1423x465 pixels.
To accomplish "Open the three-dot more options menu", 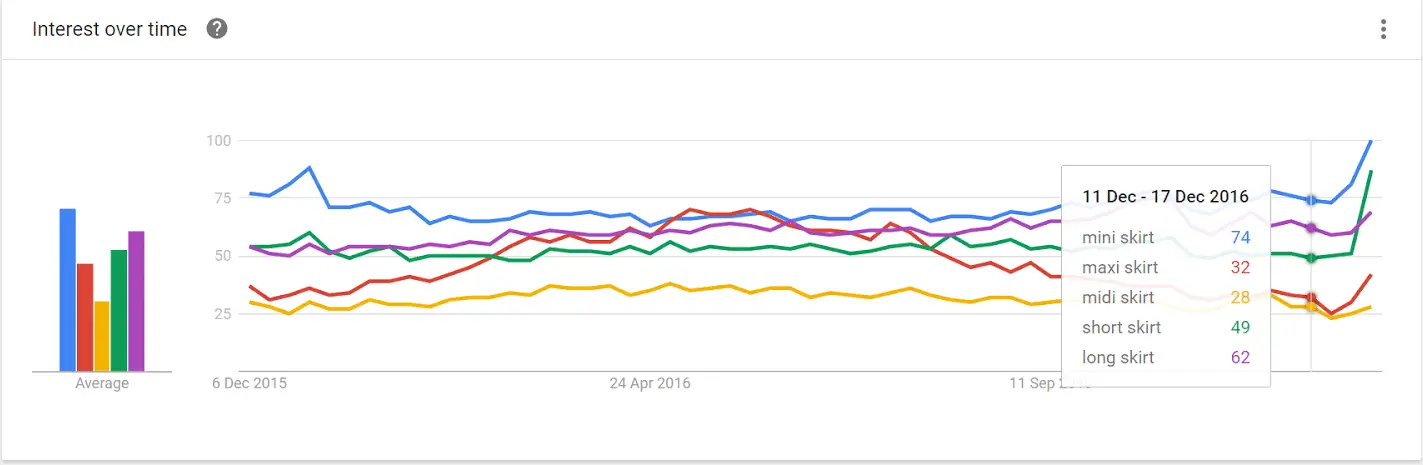I will tap(1383, 29).
